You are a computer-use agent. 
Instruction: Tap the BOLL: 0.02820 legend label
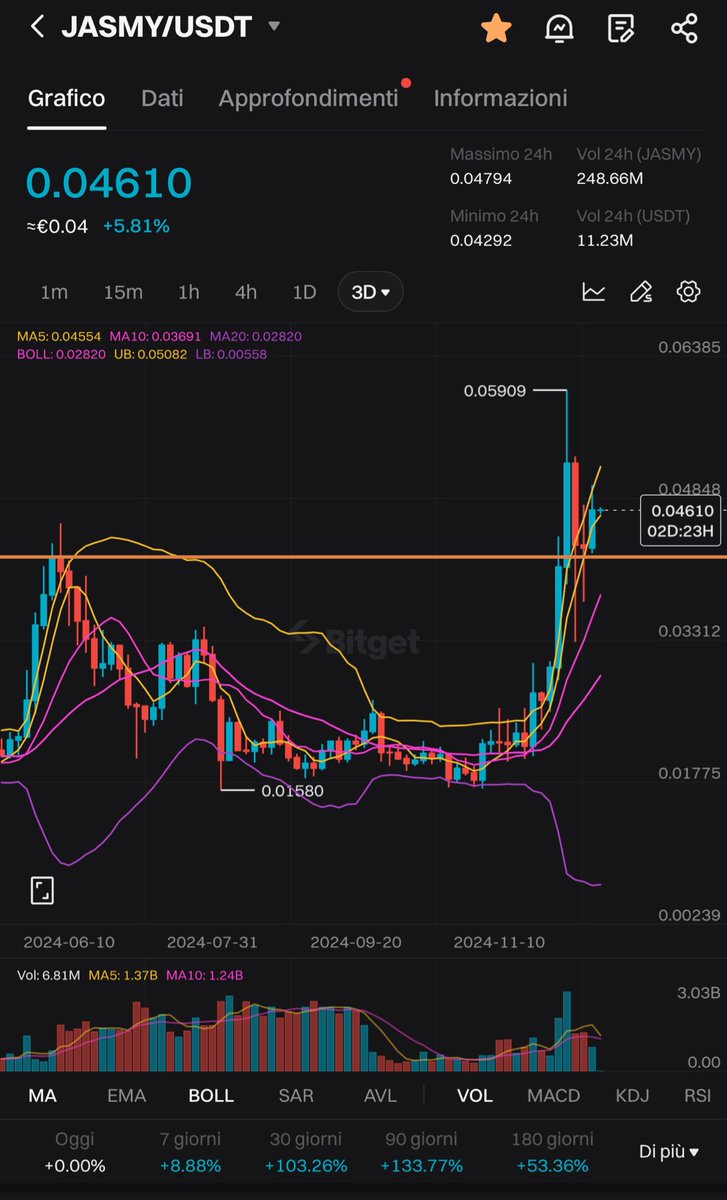(x=62, y=354)
